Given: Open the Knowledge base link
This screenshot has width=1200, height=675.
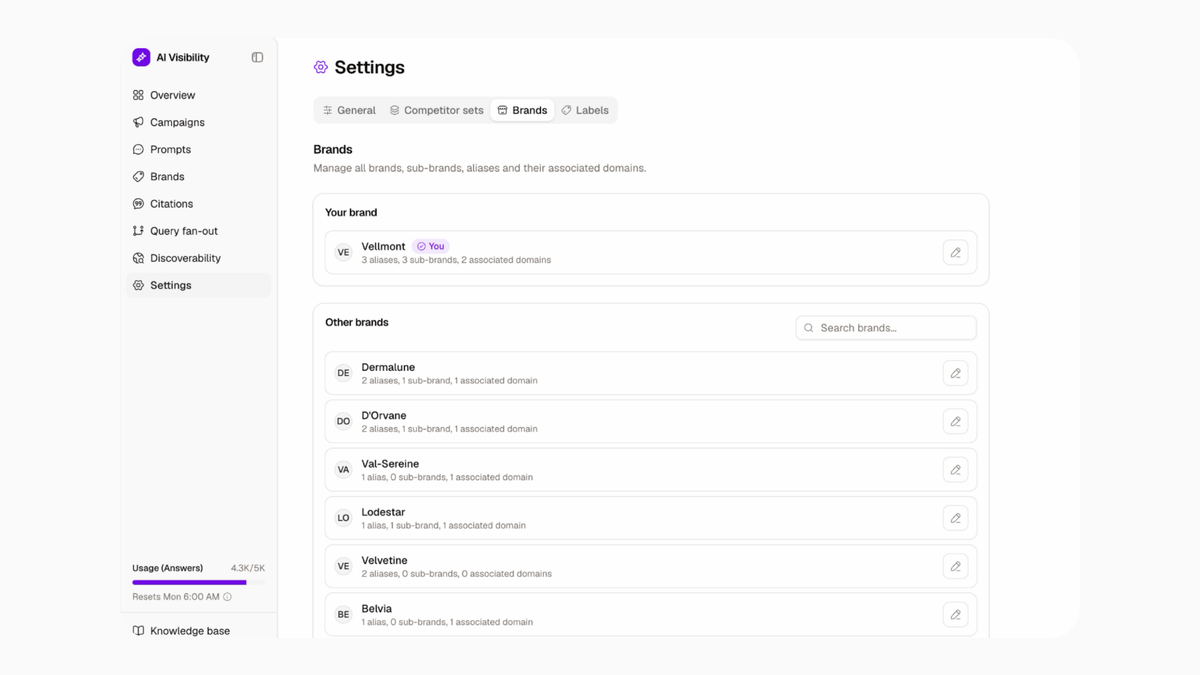Looking at the screenshot, I should click(181, 631).
